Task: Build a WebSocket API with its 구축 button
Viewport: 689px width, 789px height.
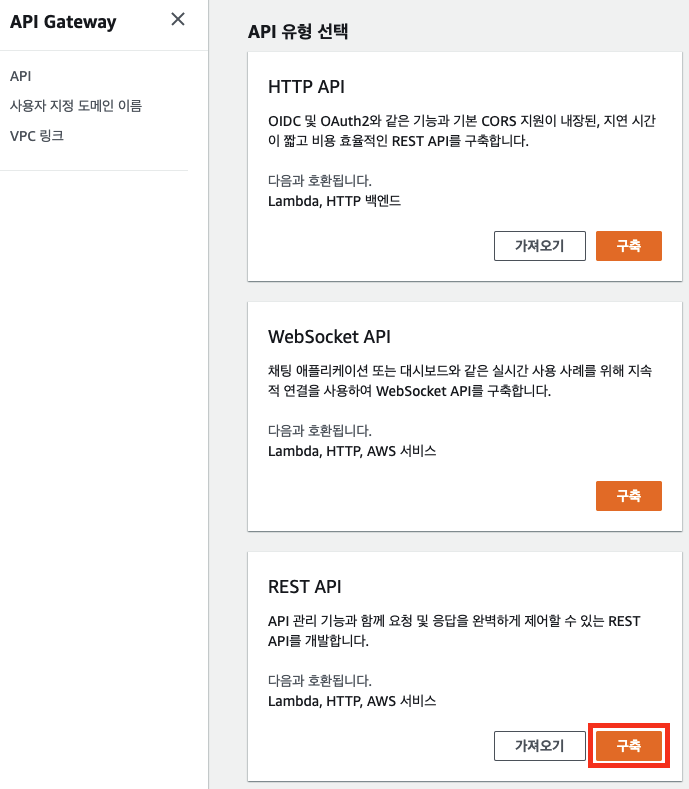Action: [x=629, y=496]
